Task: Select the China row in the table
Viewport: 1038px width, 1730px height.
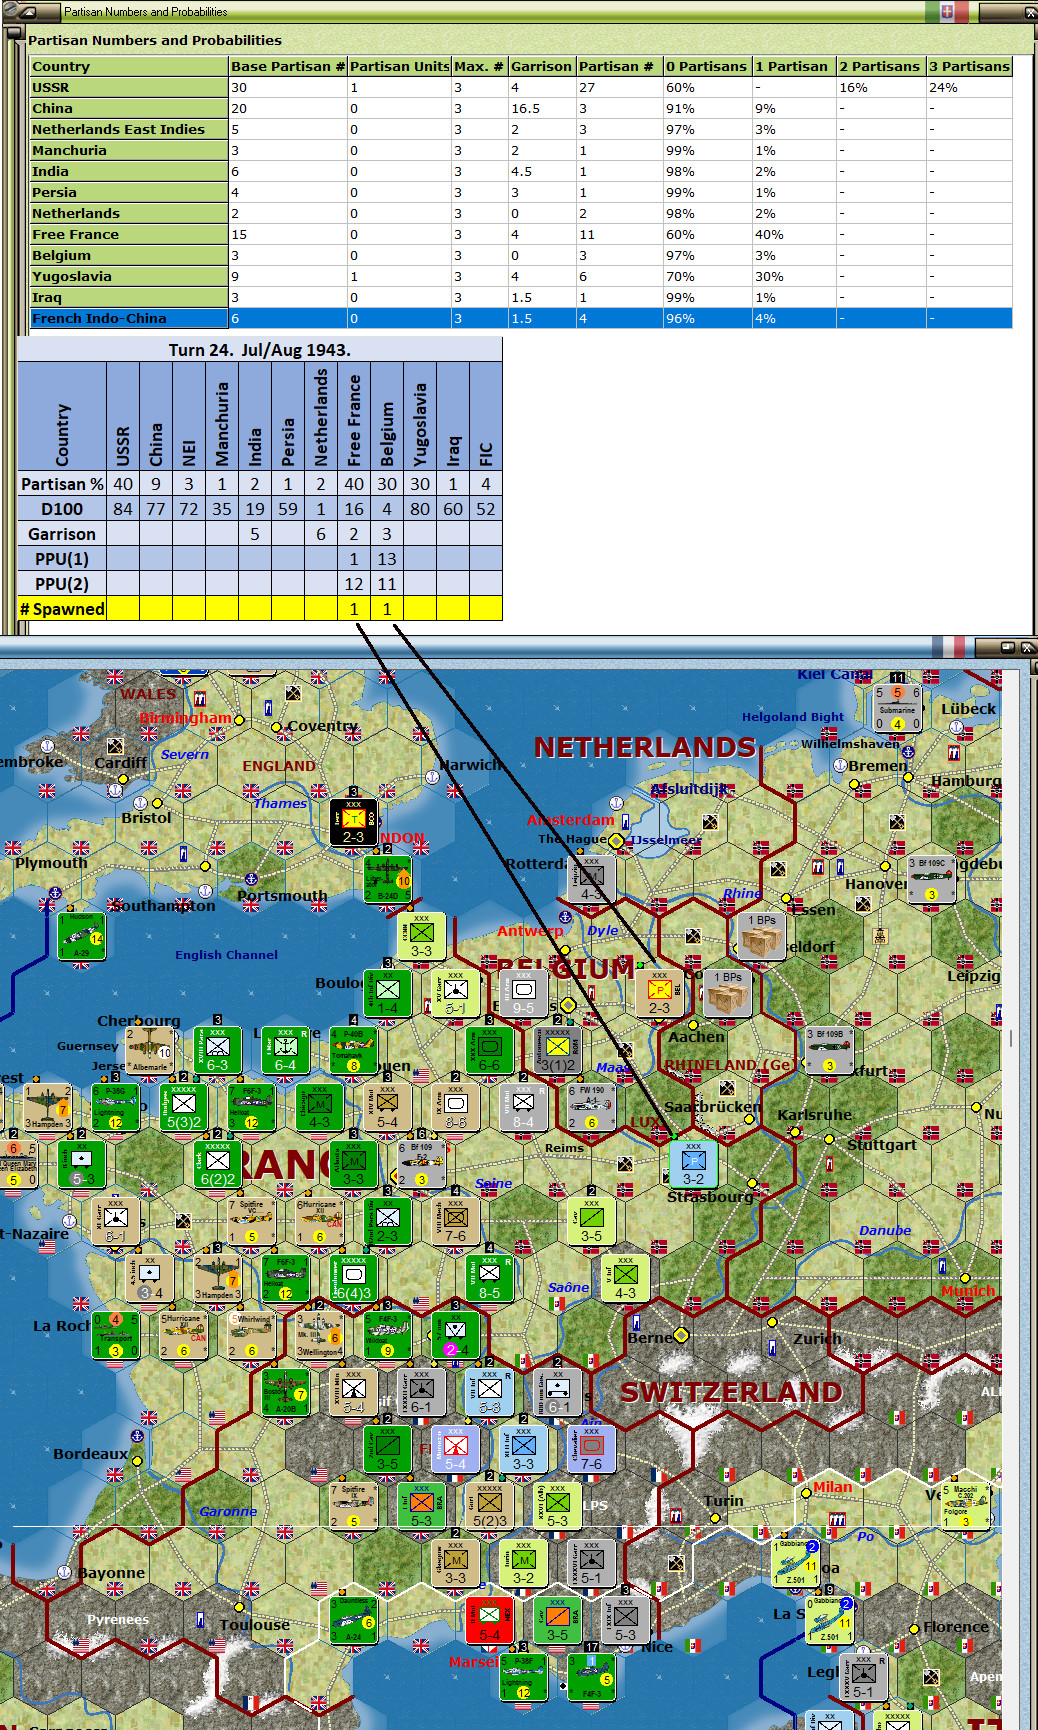Action: click(520, 108)
